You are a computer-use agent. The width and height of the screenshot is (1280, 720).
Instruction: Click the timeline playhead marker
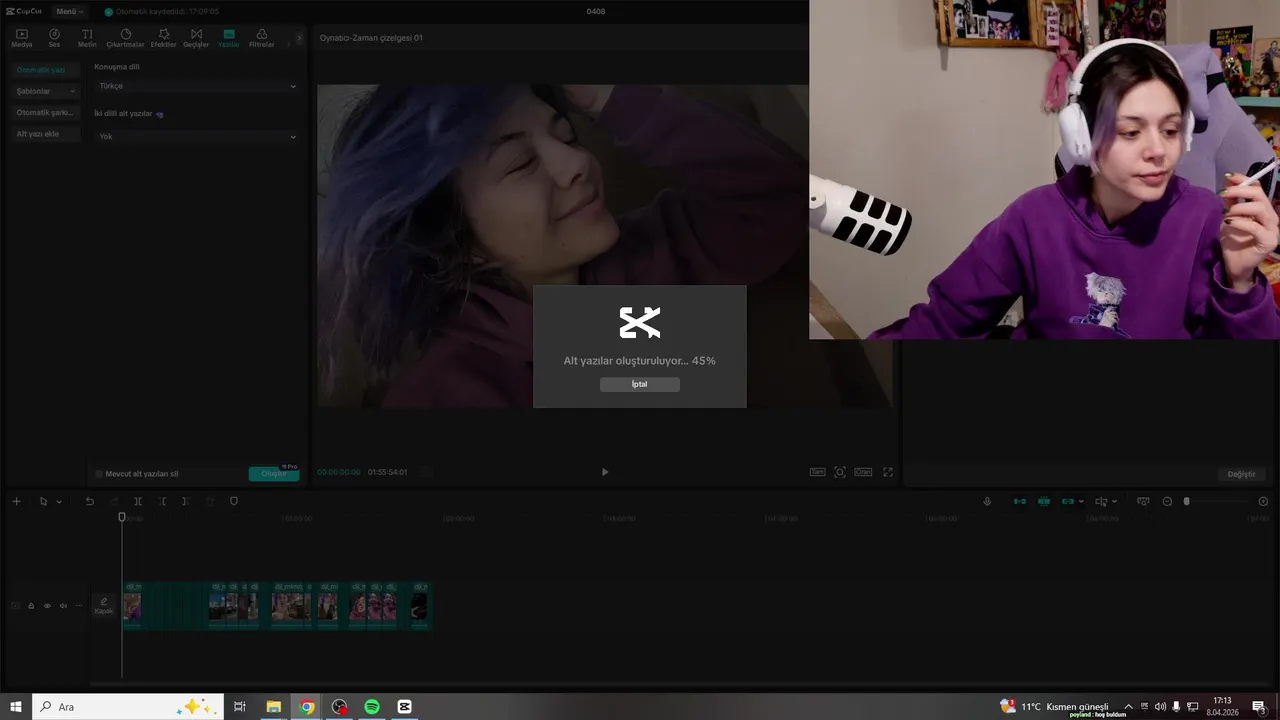122,517
